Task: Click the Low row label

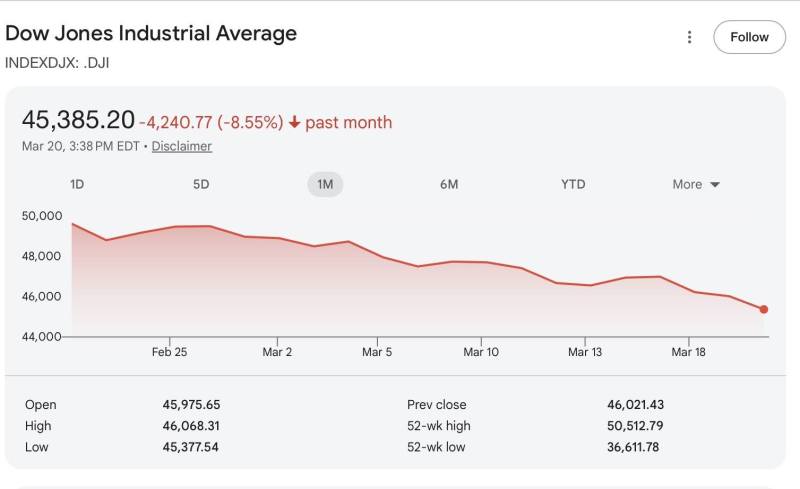Action: [x=37, y=447]
